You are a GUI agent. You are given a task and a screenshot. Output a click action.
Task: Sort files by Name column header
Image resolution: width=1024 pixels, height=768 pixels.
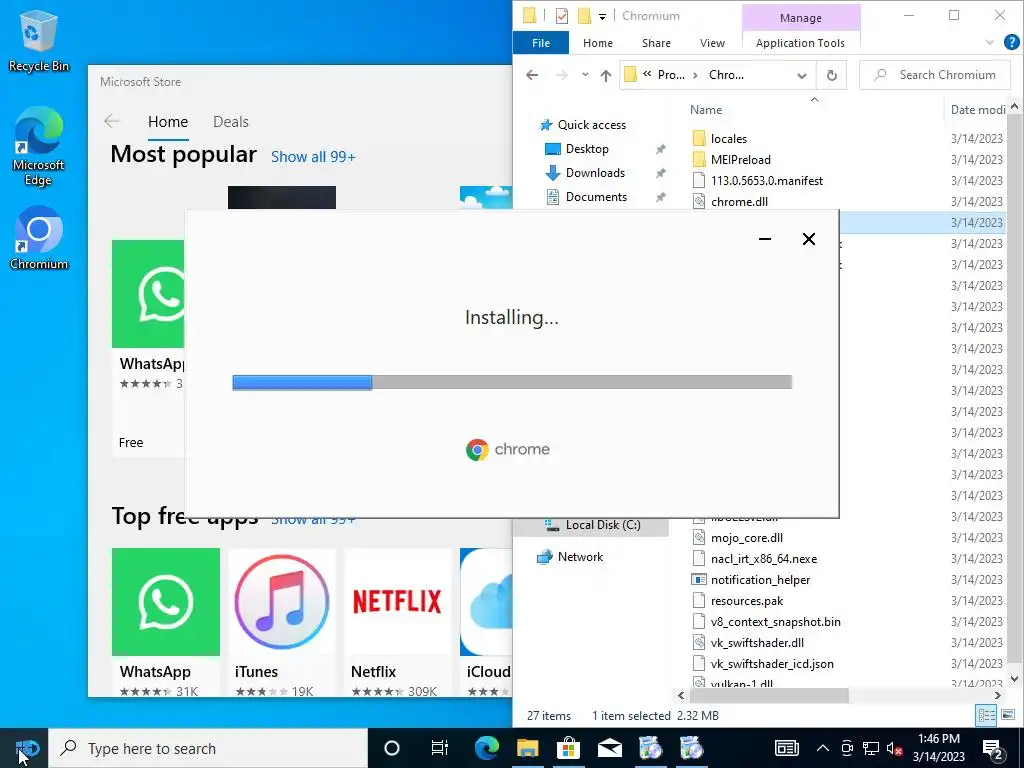pyautogui.click(x=706, y=110)
